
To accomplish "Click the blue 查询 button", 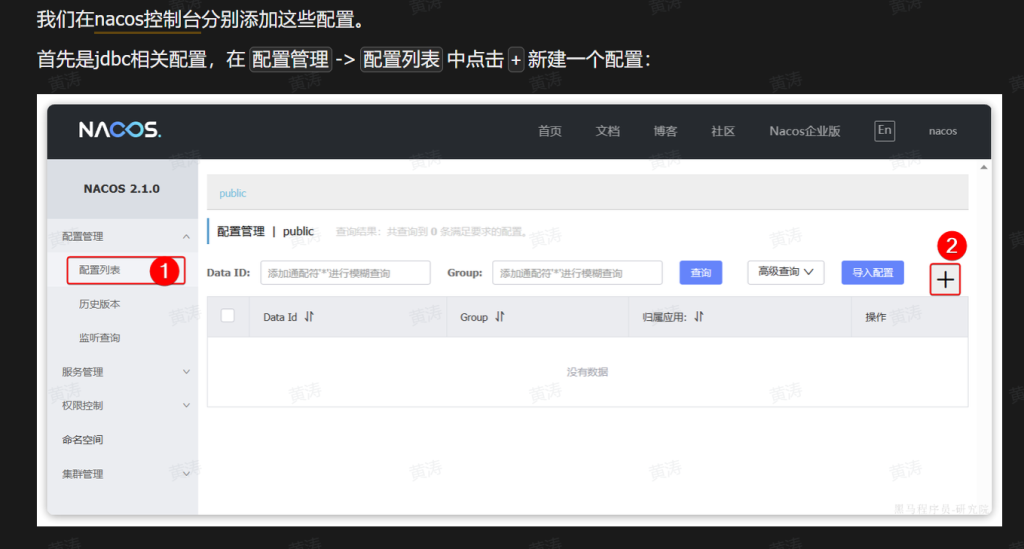I will click(x=701, y=273).
